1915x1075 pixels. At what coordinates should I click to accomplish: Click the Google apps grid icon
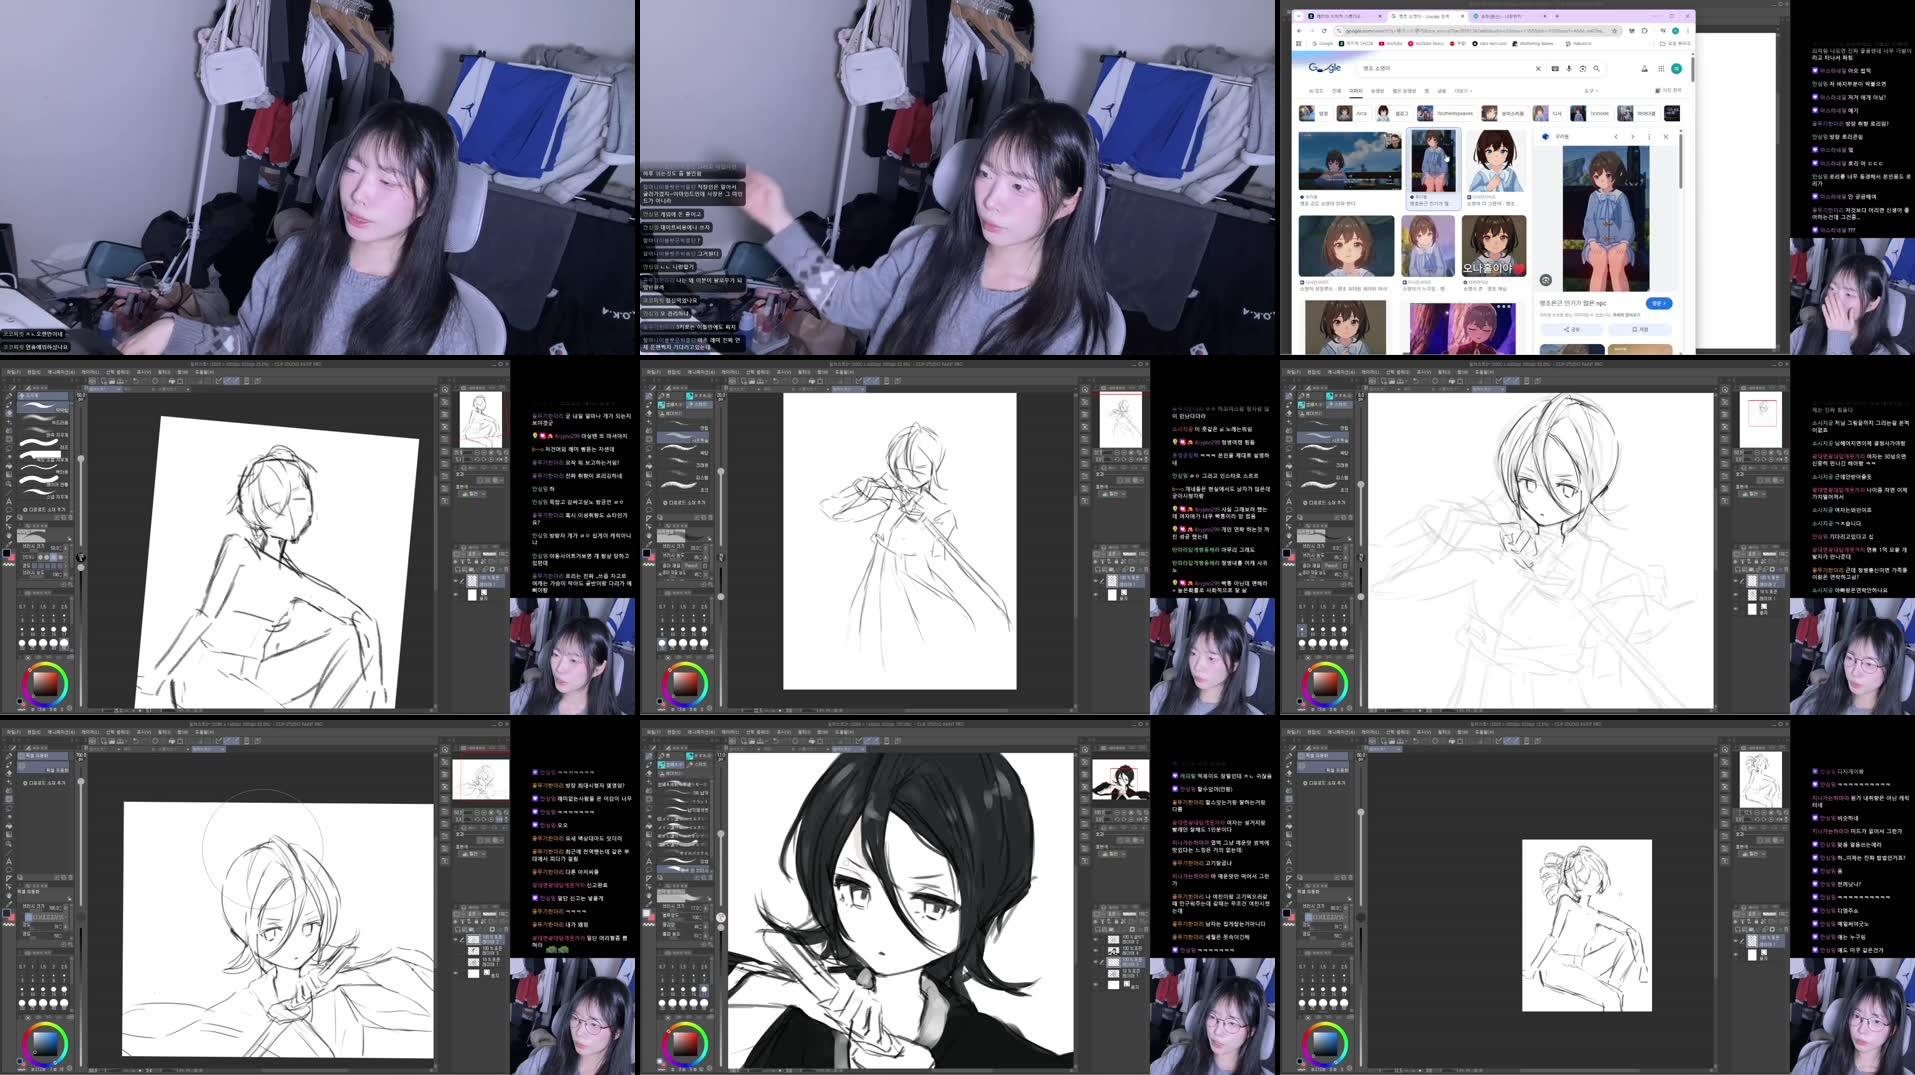tap(1661, 69)
